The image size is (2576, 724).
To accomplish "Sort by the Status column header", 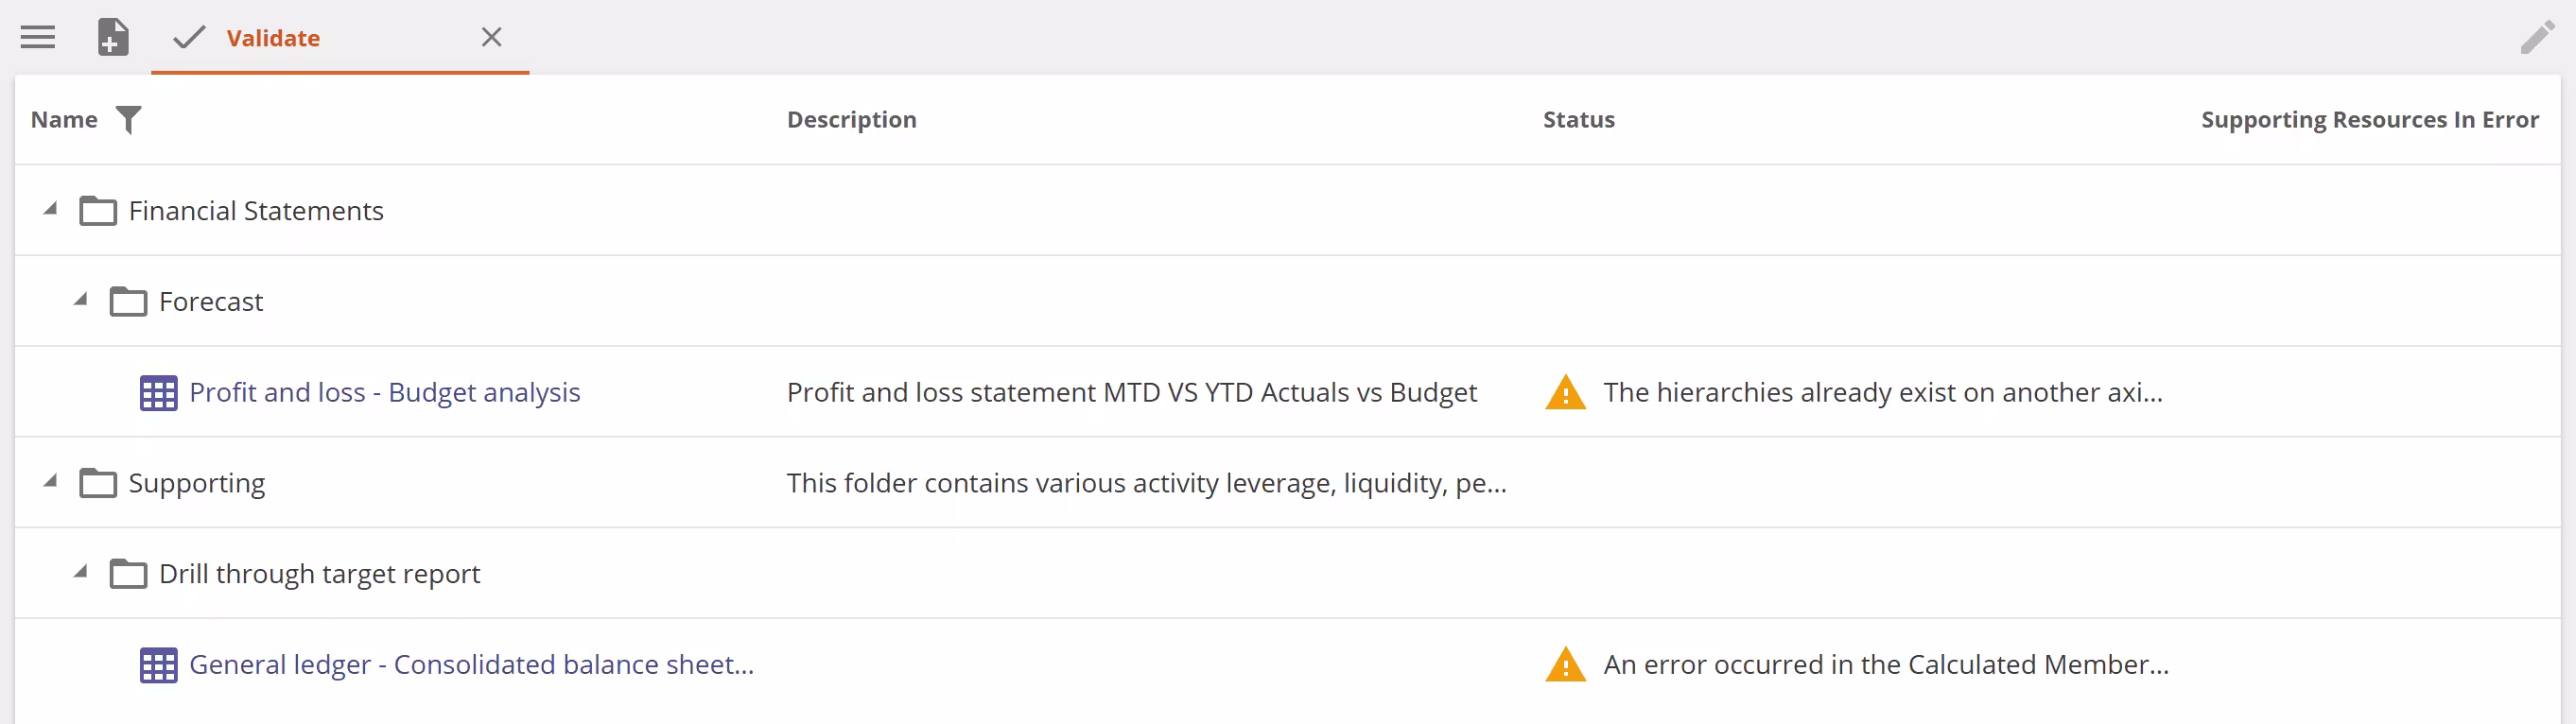I will pyautogui.click(x=1578, y=119).
